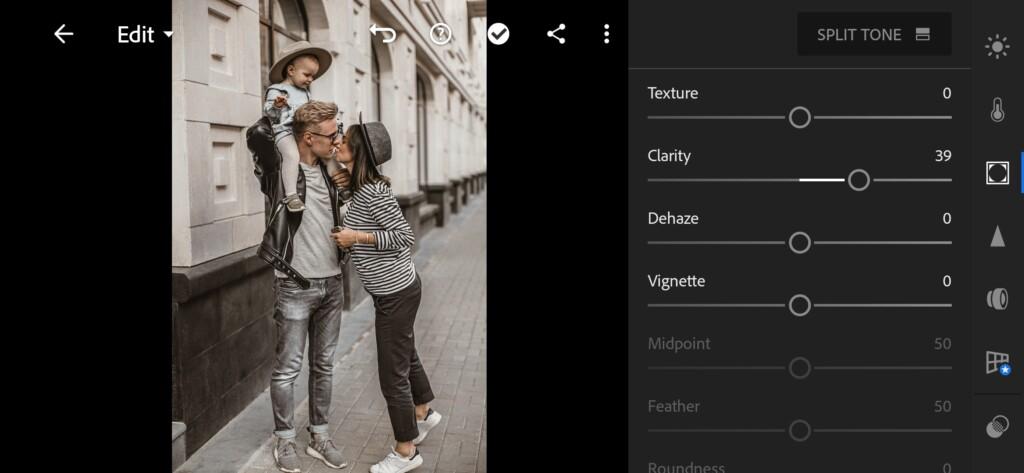Image resolution: width=1024 pixels, height=473 pixels.
Task: Confirm edits with the checkmark icon
Action: coord(498,34)
